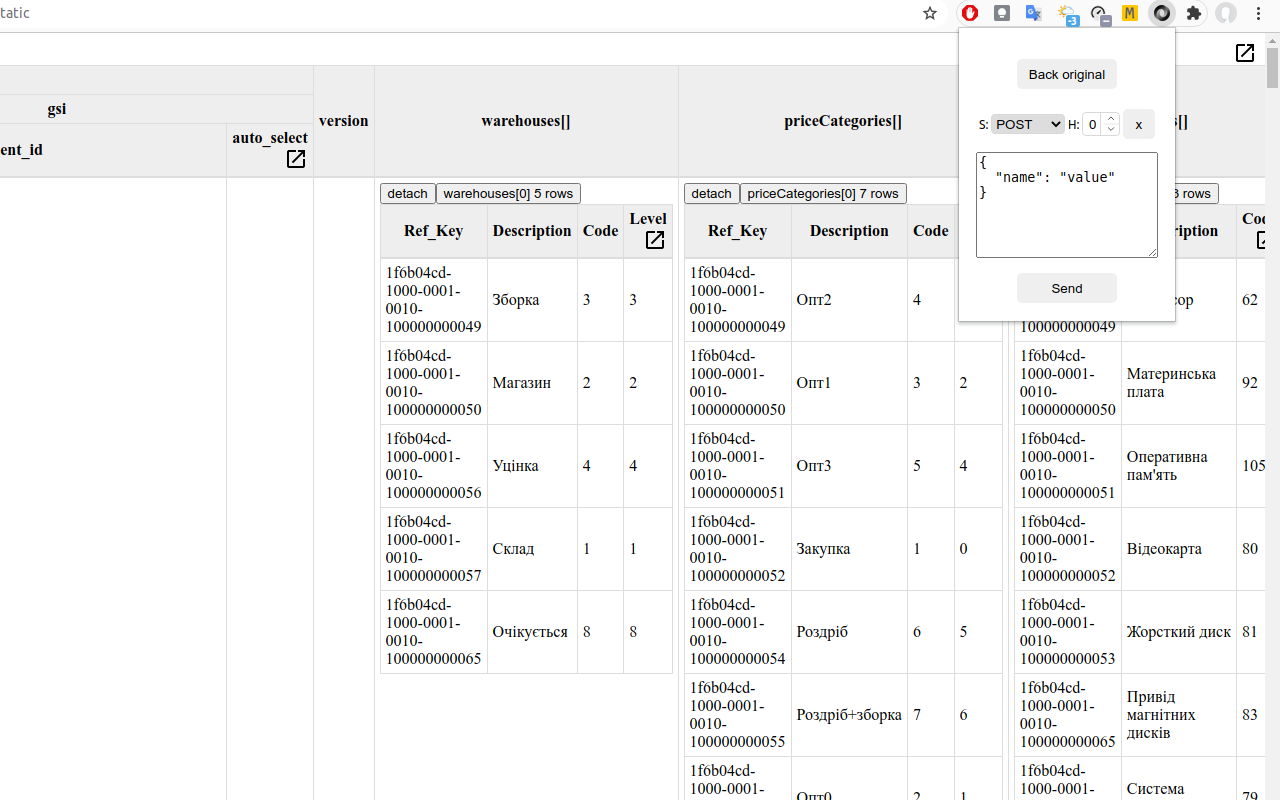Image resolution: width=1280 pixels, height=800 pixels.
Task: Click the warehouses Description header
Action: [532, 231]
